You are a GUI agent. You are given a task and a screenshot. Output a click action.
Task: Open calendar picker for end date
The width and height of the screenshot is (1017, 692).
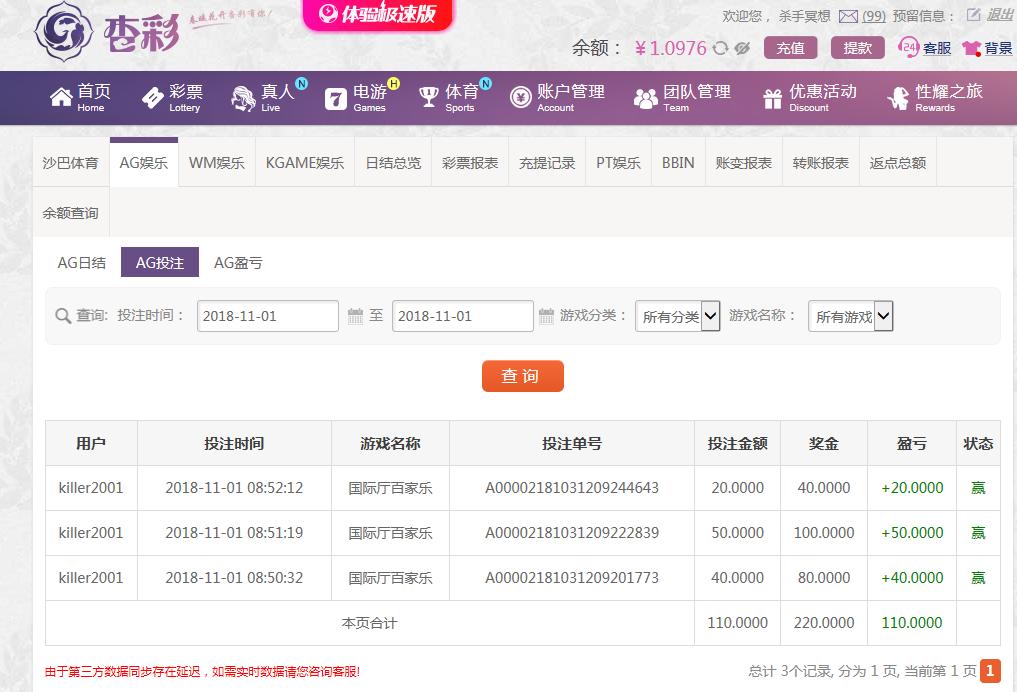tap(546, 316)
